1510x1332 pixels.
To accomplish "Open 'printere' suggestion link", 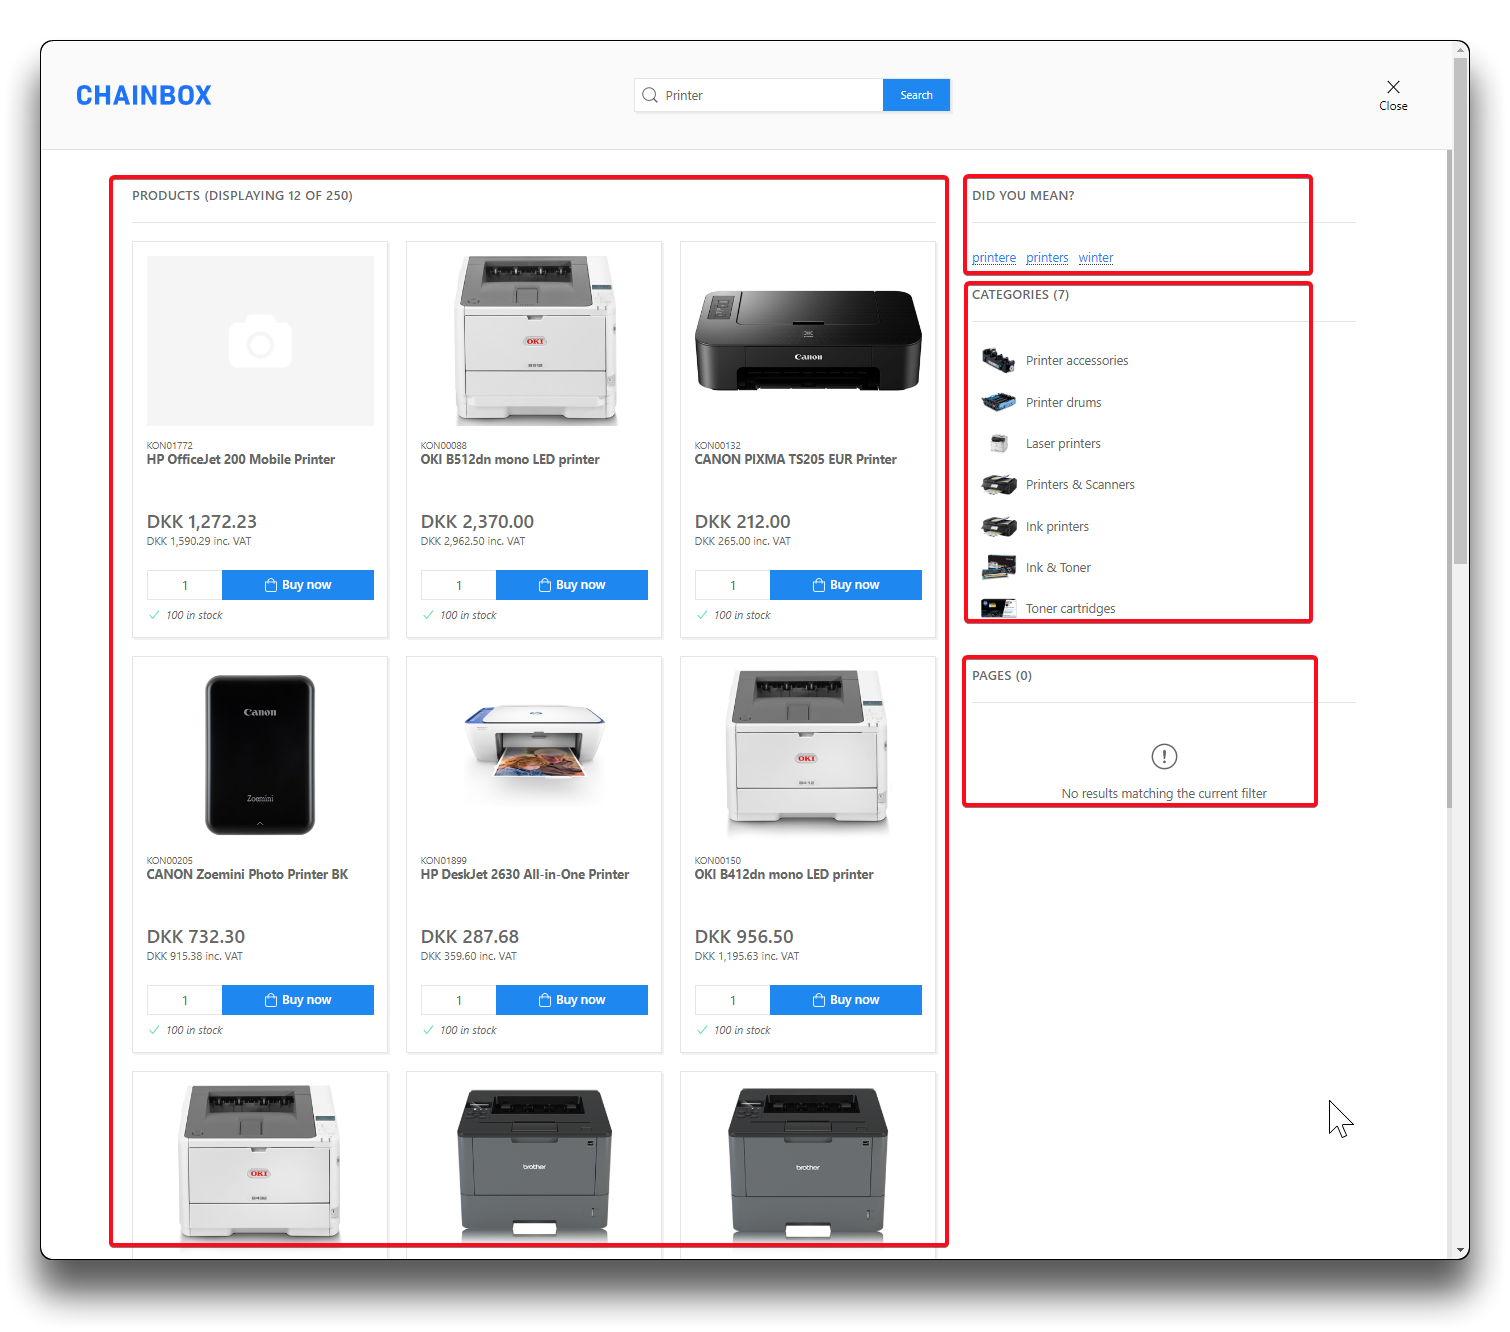I will 994,258.
